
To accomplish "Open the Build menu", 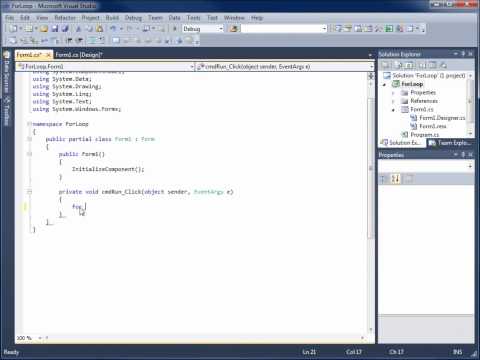I will tap(112, 18).
